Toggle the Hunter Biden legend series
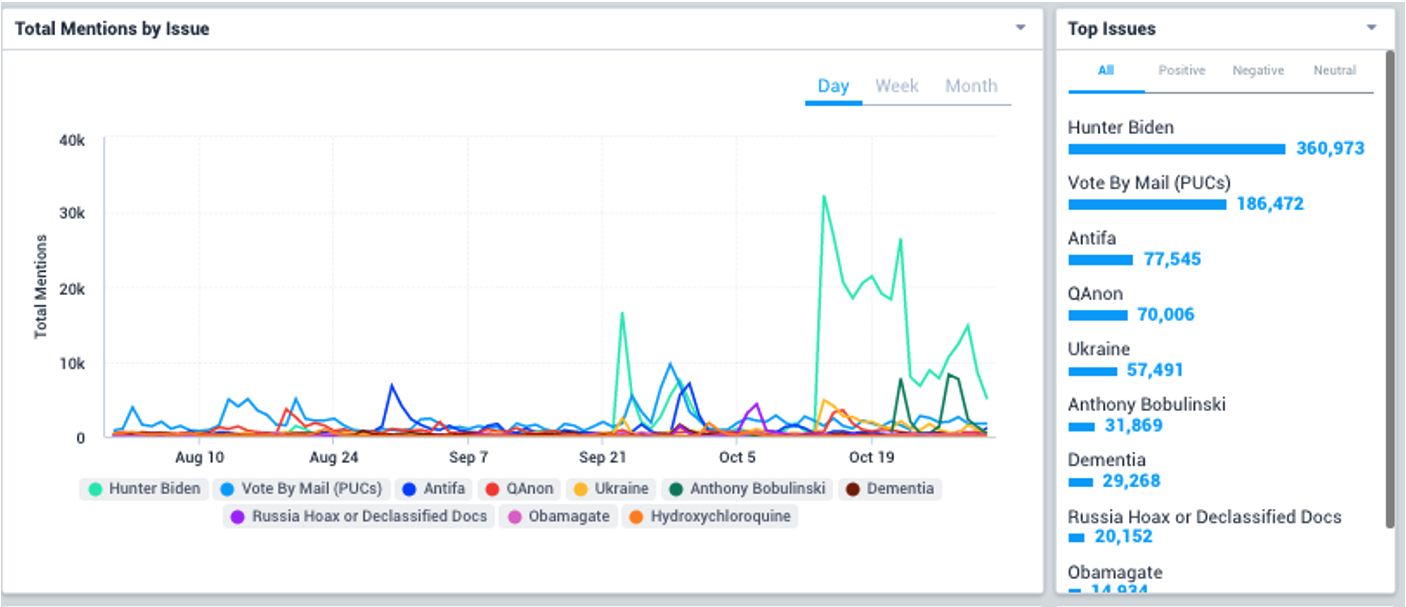1406x607 pixels. 144,489
